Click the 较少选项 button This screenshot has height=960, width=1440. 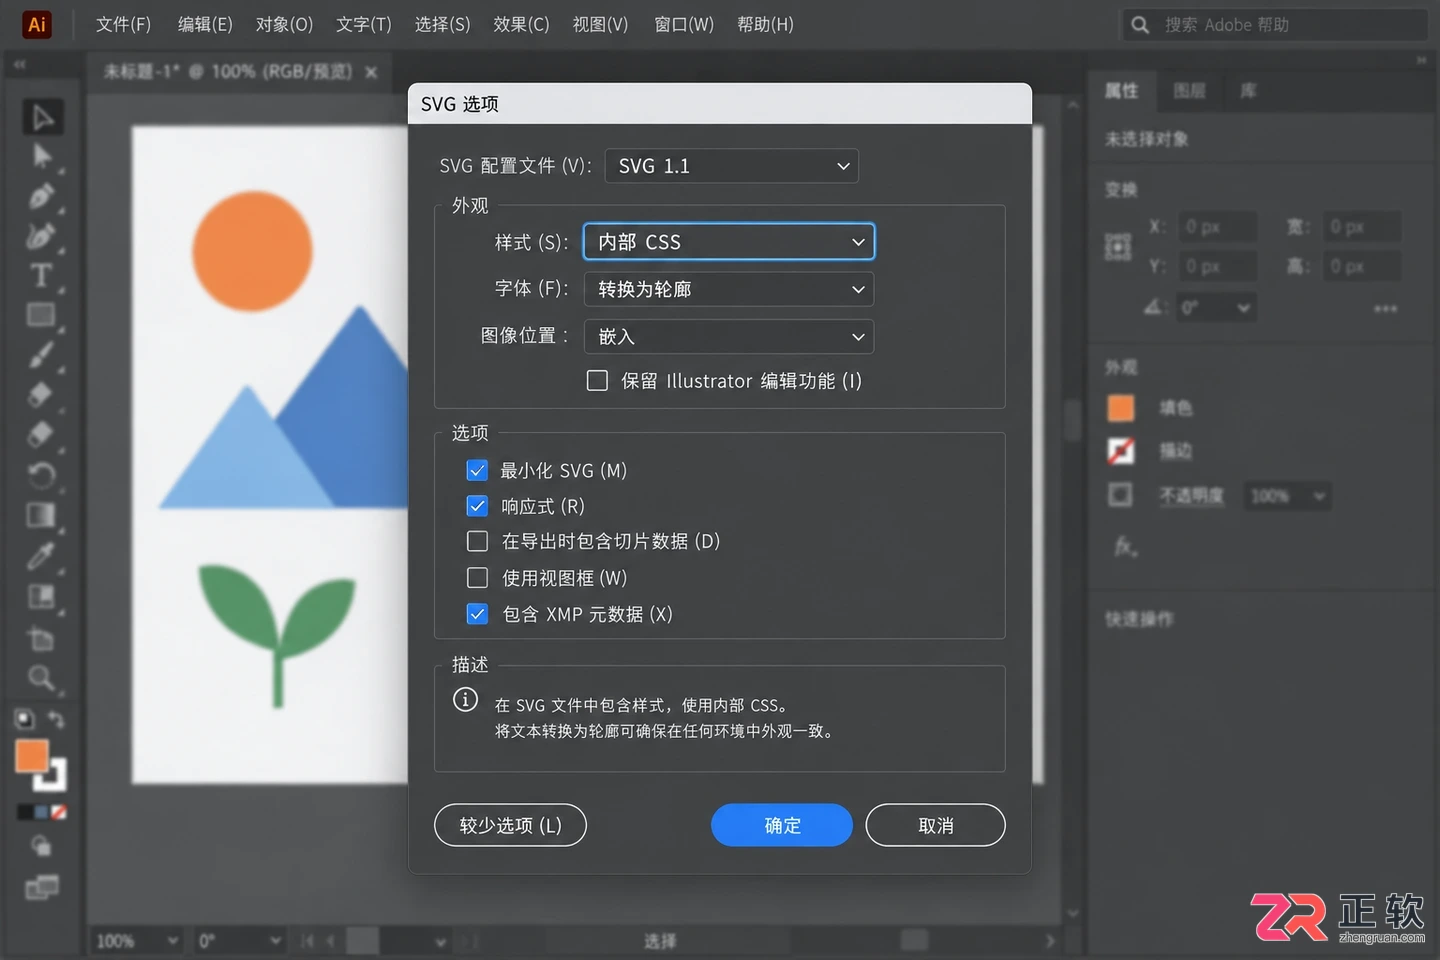point(510,825)
